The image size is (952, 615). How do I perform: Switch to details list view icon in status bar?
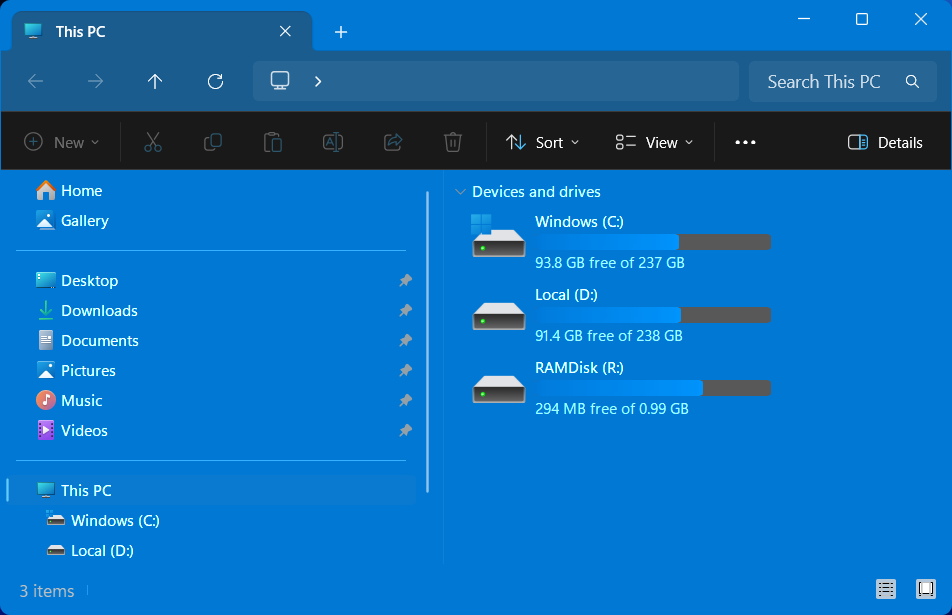[886, 589]
